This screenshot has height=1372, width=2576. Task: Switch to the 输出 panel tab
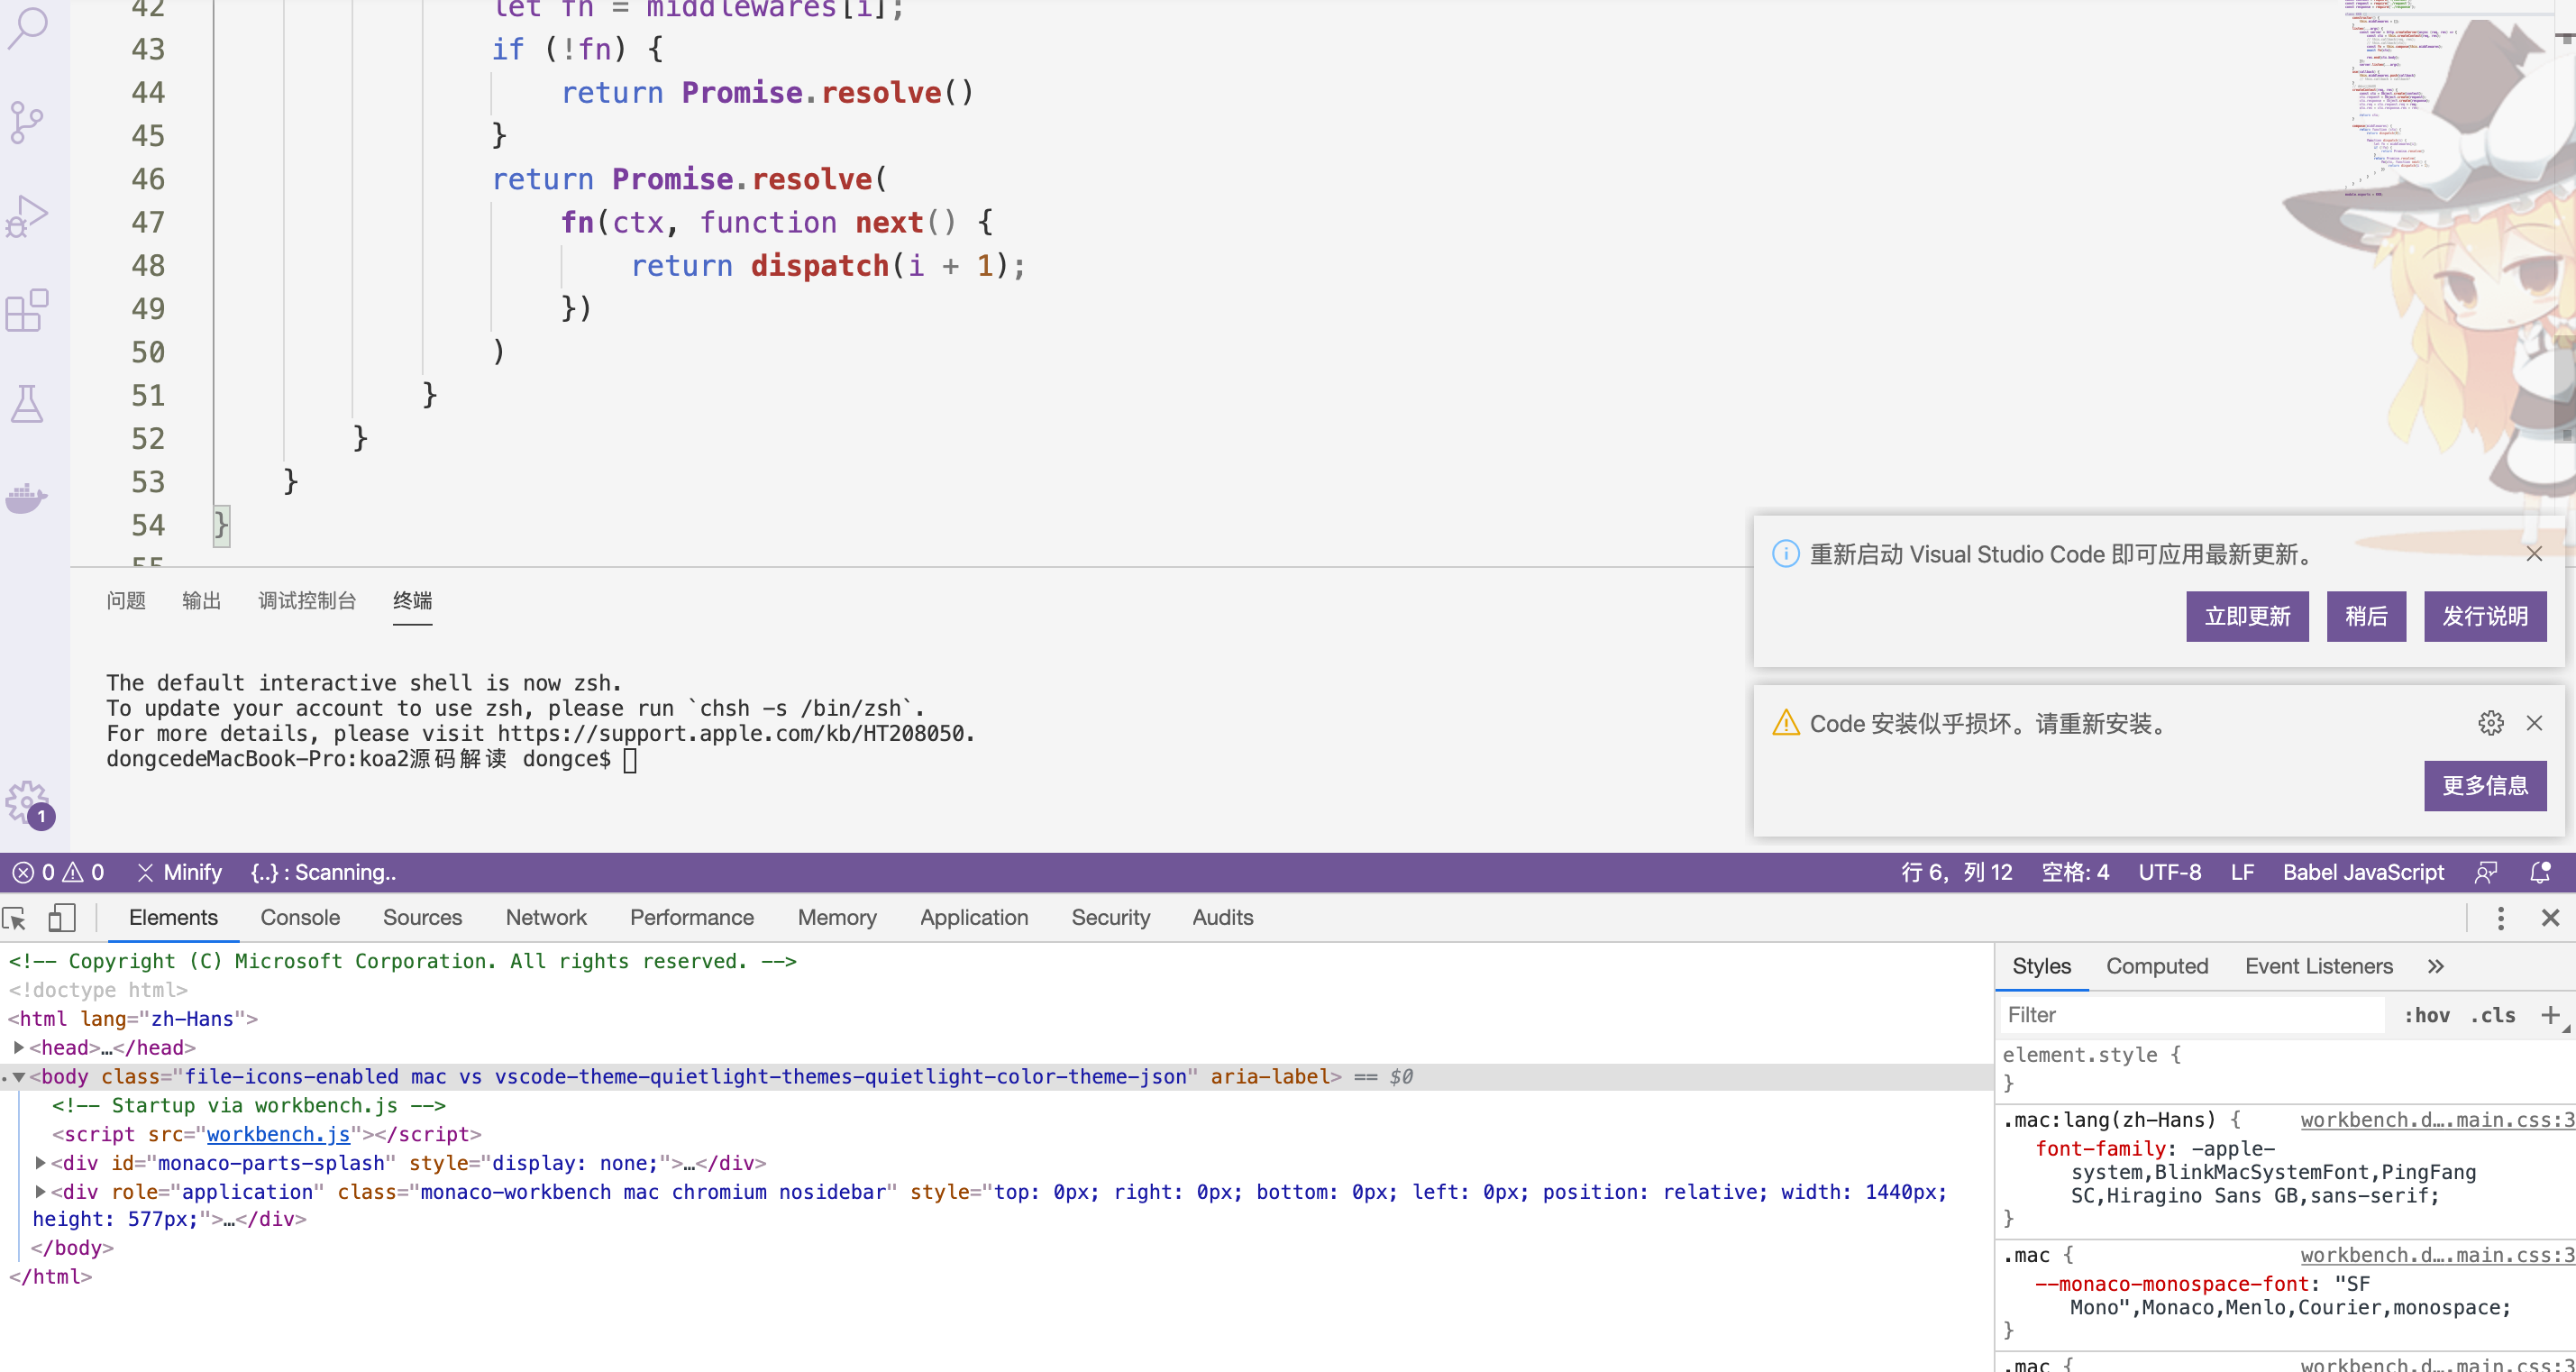click(x=201, y=600)
